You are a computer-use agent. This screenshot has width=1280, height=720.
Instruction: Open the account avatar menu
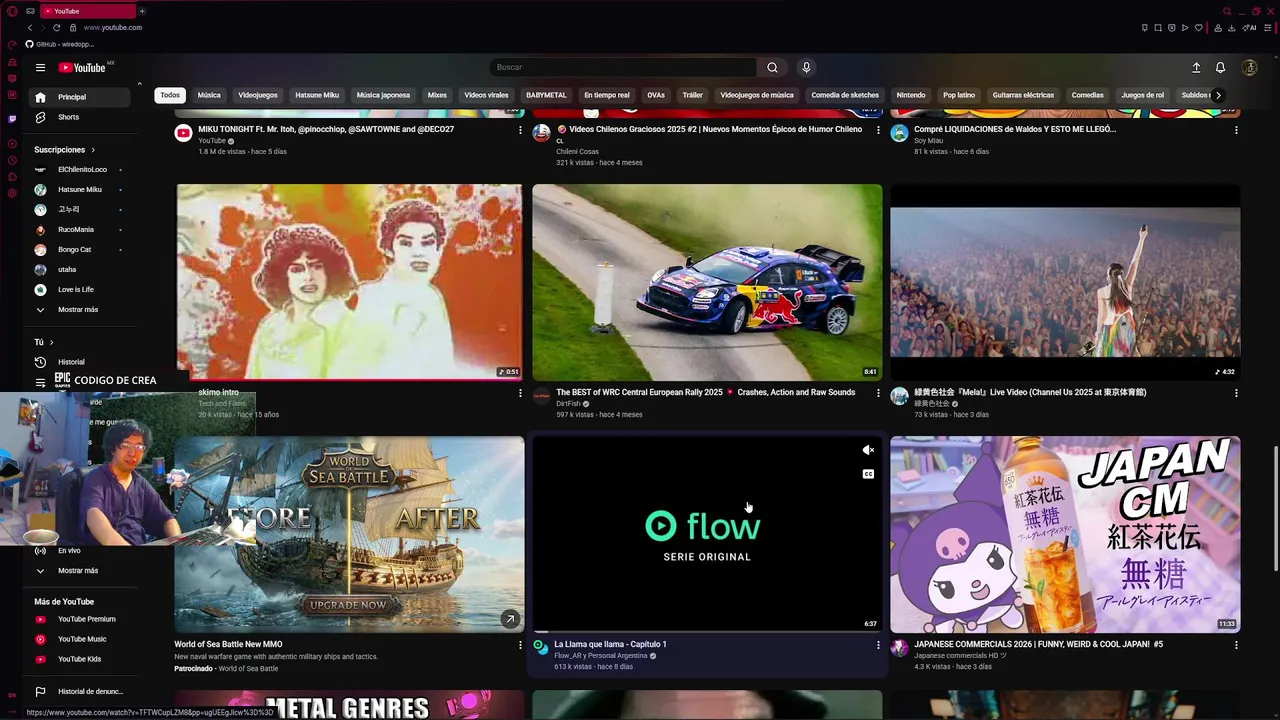[x=1249, y=67]
